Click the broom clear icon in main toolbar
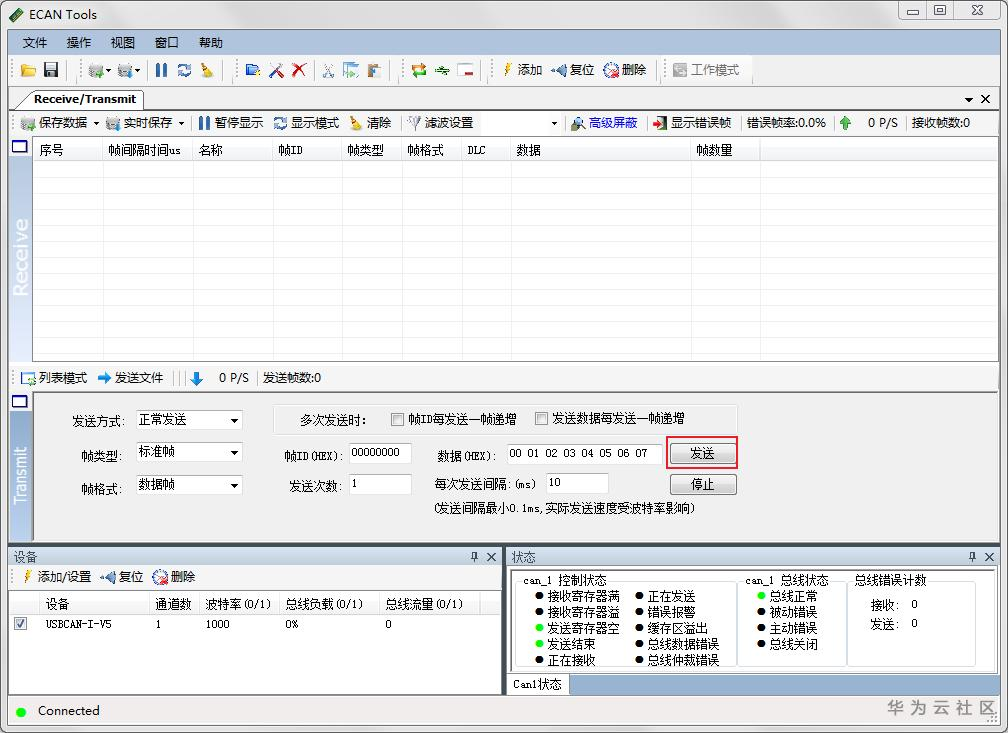 point(207,69)
